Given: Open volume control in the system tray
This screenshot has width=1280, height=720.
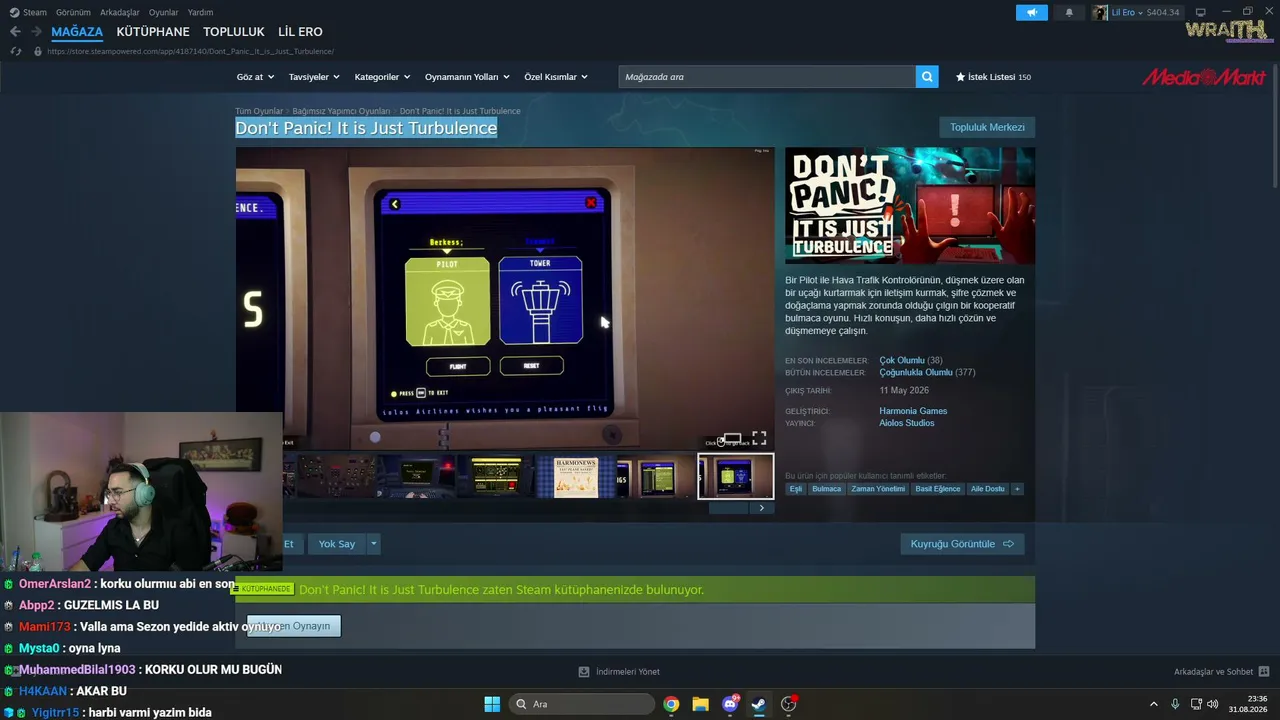Looking at the screenshot, I should pos(1213,704).
